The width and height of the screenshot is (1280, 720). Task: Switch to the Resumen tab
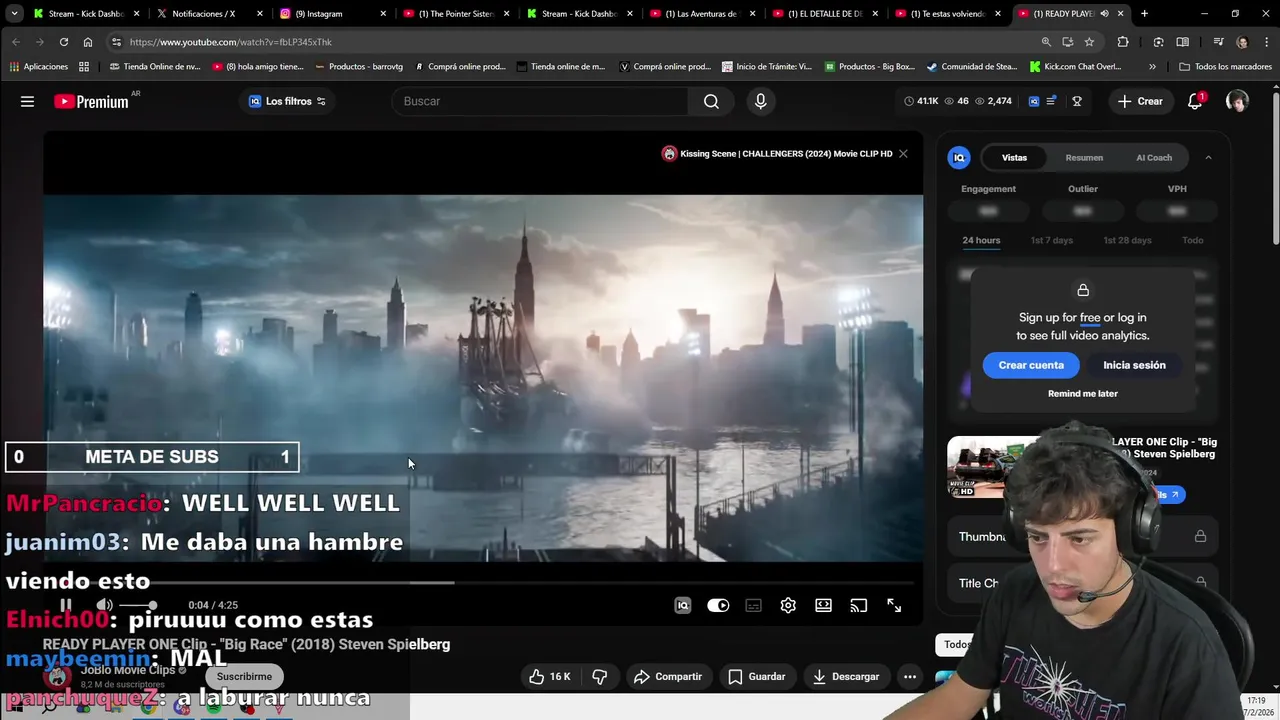click(x=1084, y=157)
